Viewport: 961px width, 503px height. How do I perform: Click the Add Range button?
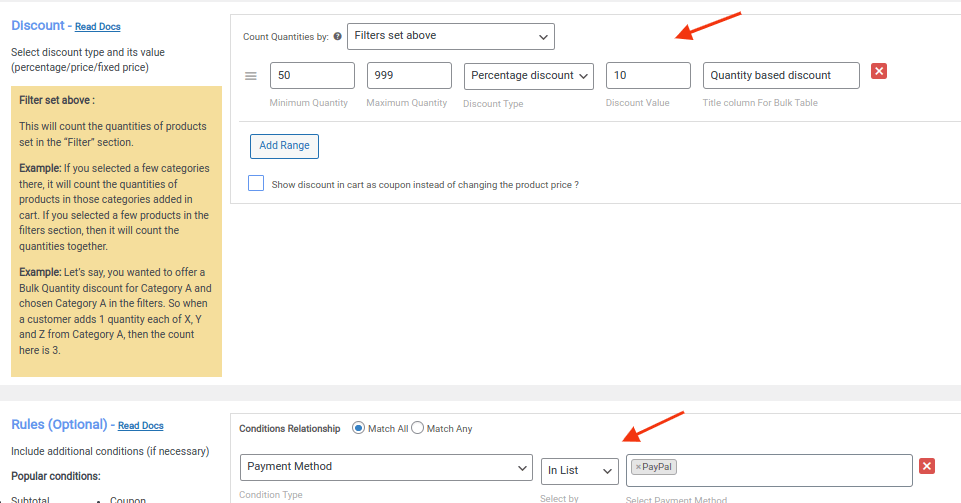point(284,145)
